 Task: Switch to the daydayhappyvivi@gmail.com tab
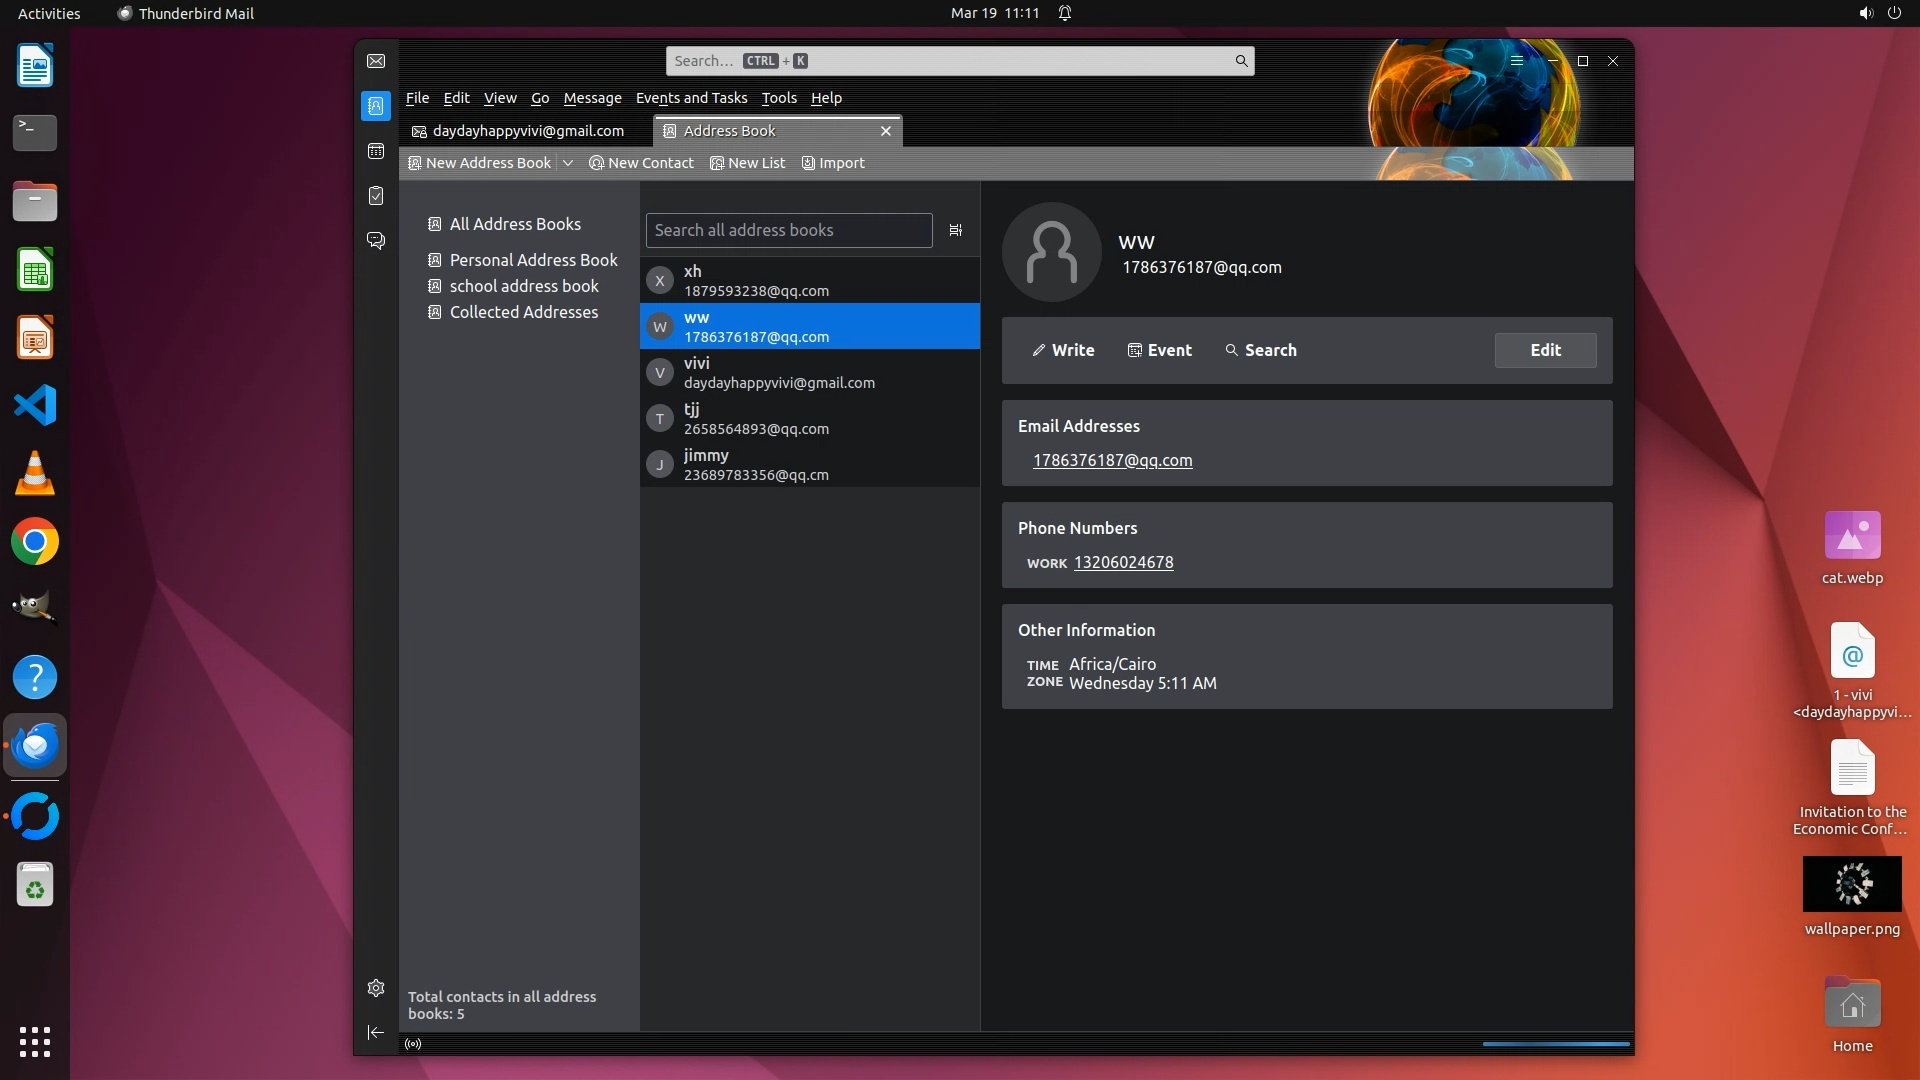(x=527, y=131)
